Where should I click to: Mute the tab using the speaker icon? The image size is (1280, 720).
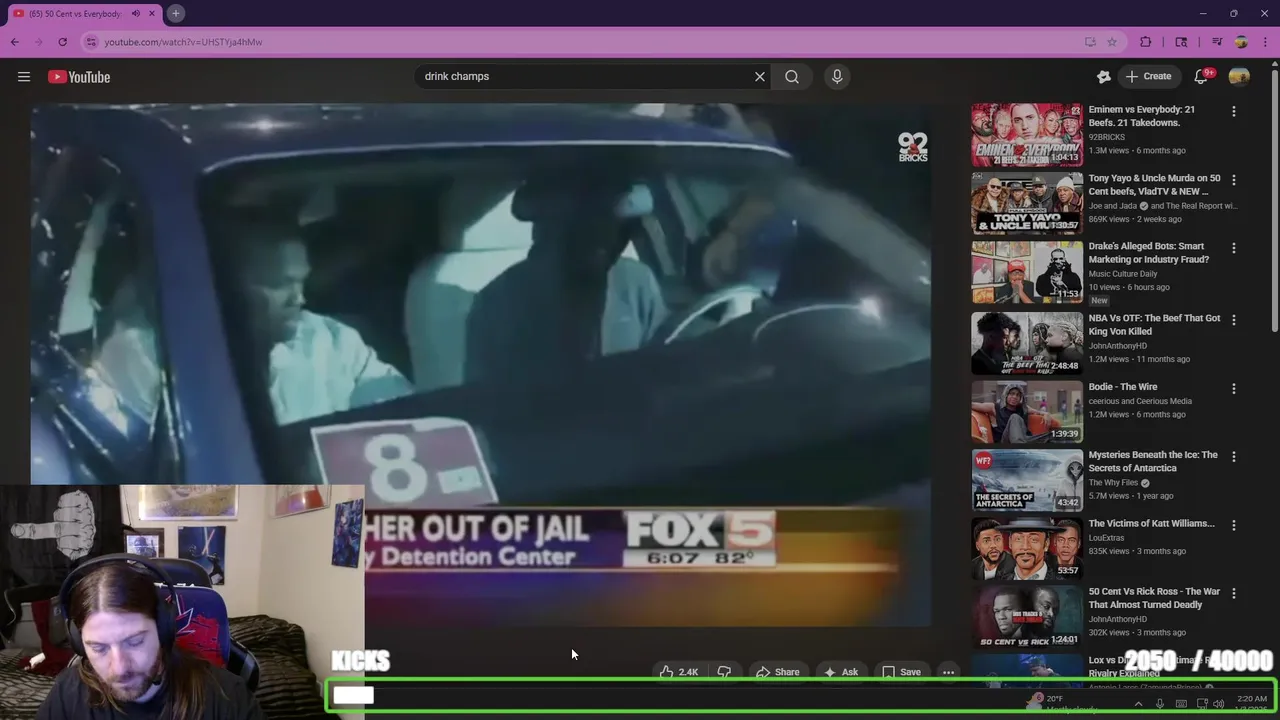click(136, 14)
